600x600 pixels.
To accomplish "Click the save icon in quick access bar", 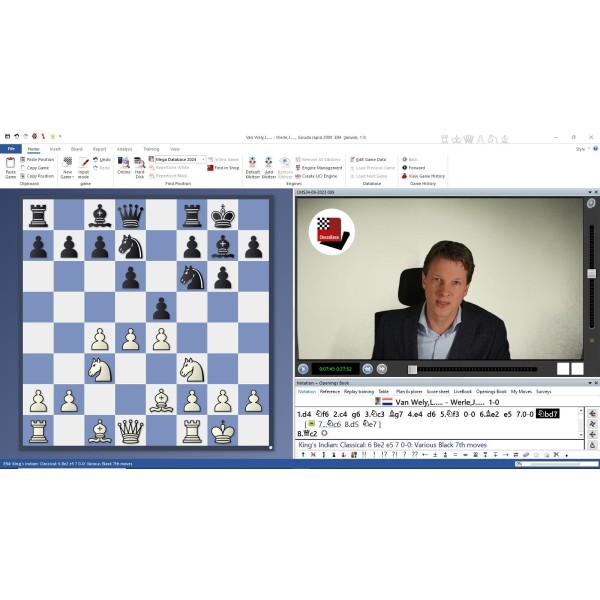I will (7, 136).
